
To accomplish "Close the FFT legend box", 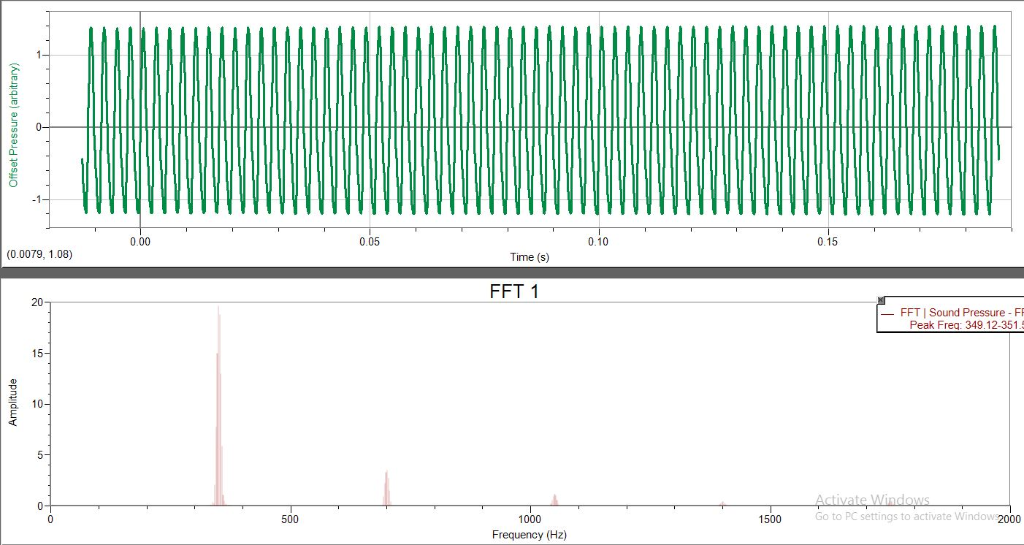I will [881, 300].
